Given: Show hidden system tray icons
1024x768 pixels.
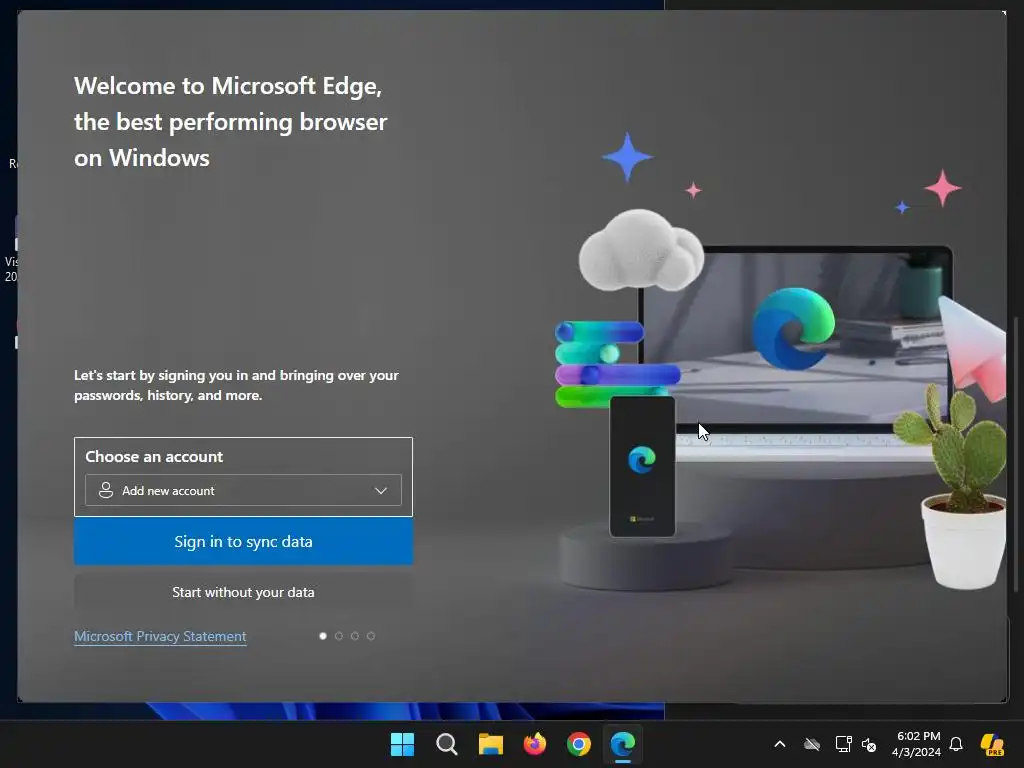Looking at the screenshot, I should coord(780,744).
